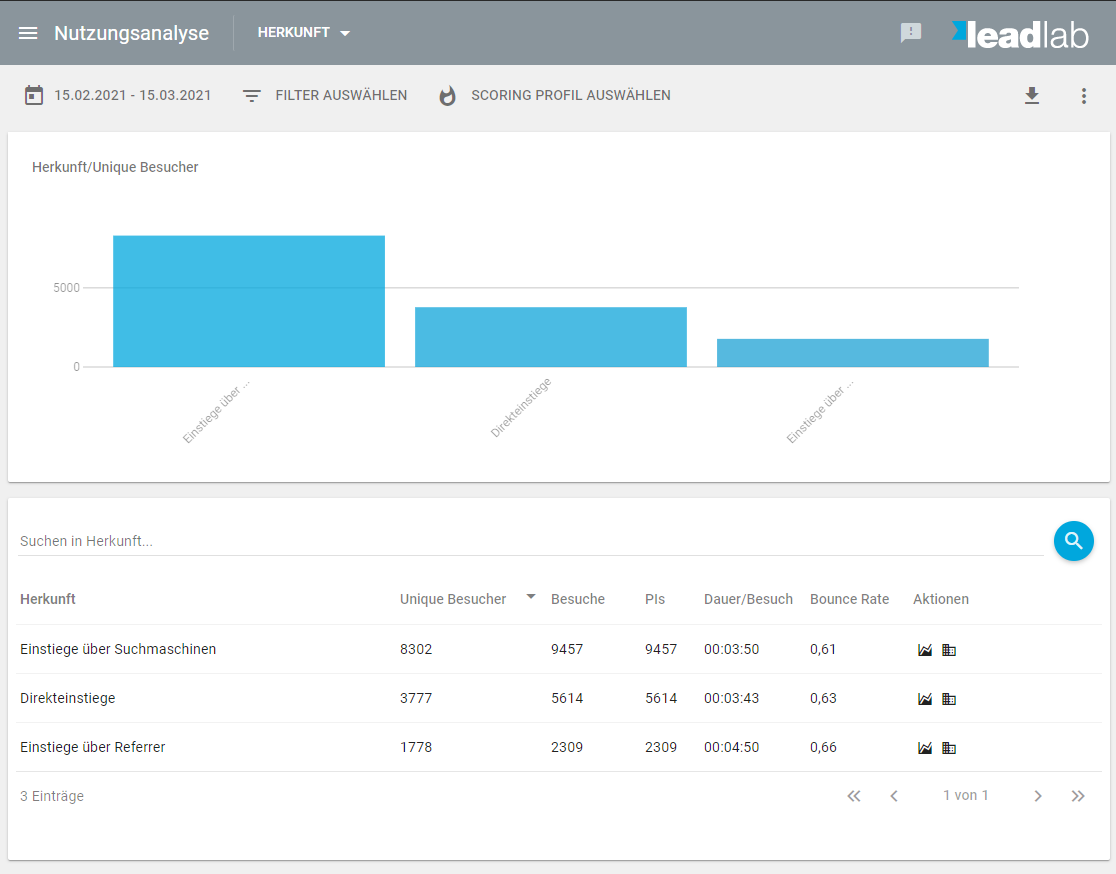Go to the last page of results
Screen dimensions: 1116x874
coord(1078,796)
